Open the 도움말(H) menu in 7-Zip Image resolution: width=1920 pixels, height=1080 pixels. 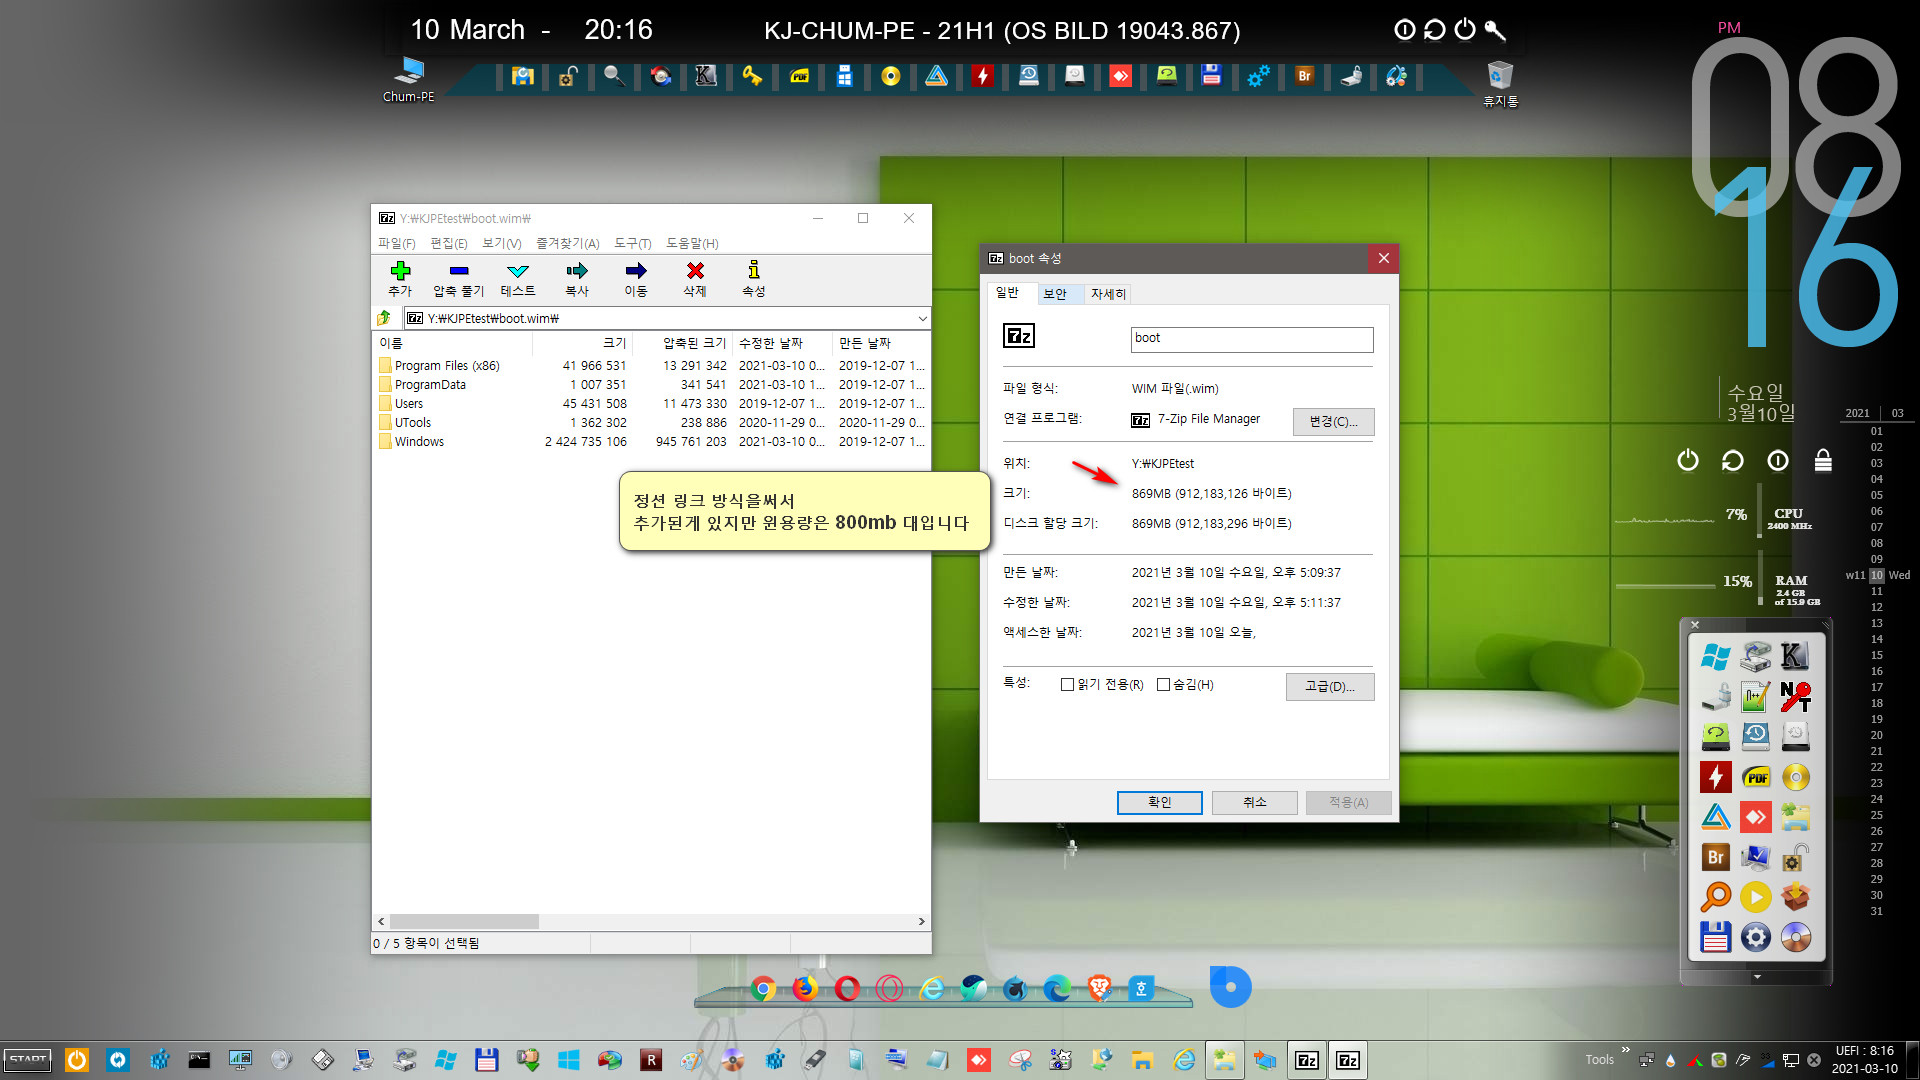click(x=692, y=243)
